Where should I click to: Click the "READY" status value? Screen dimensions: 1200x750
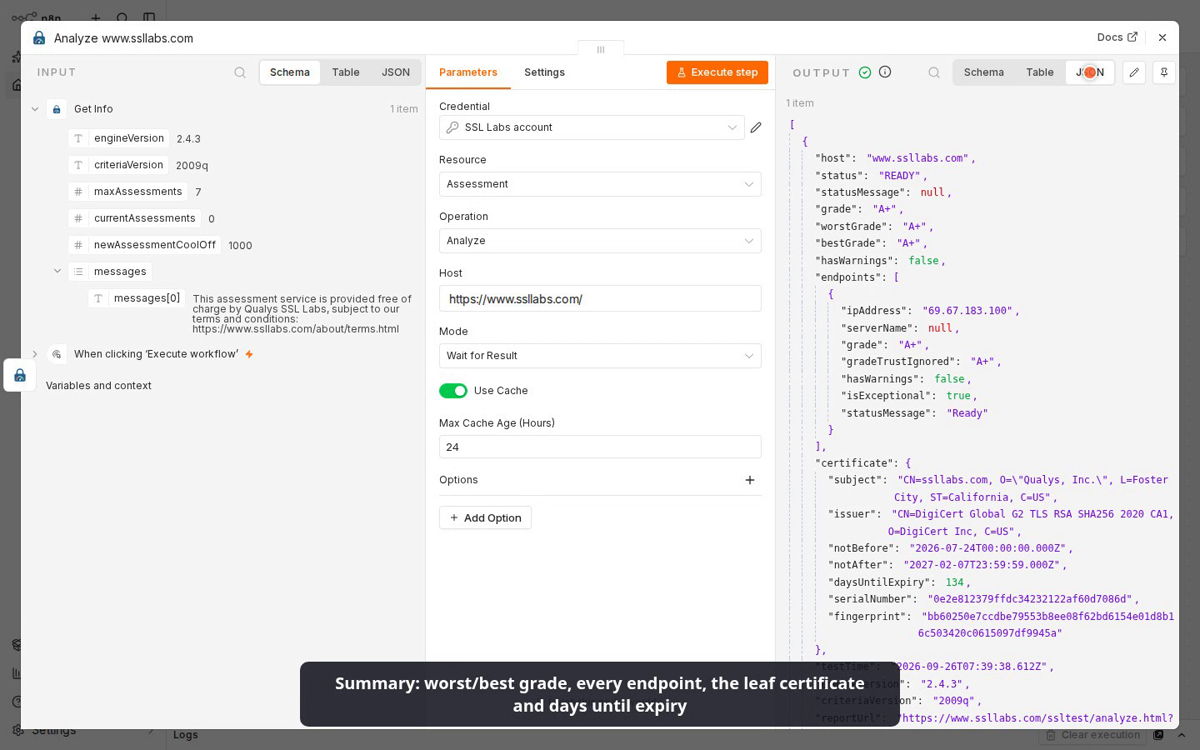click(900, 175)
